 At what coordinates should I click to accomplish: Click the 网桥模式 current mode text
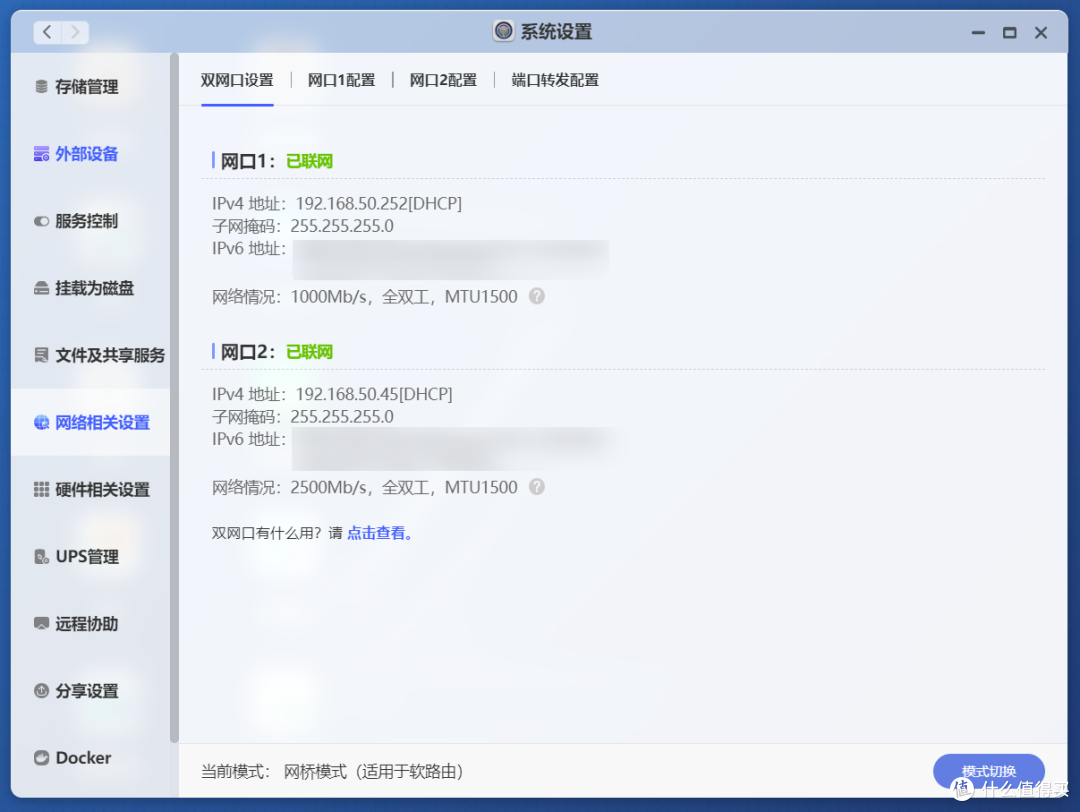(x=373, y=771)
